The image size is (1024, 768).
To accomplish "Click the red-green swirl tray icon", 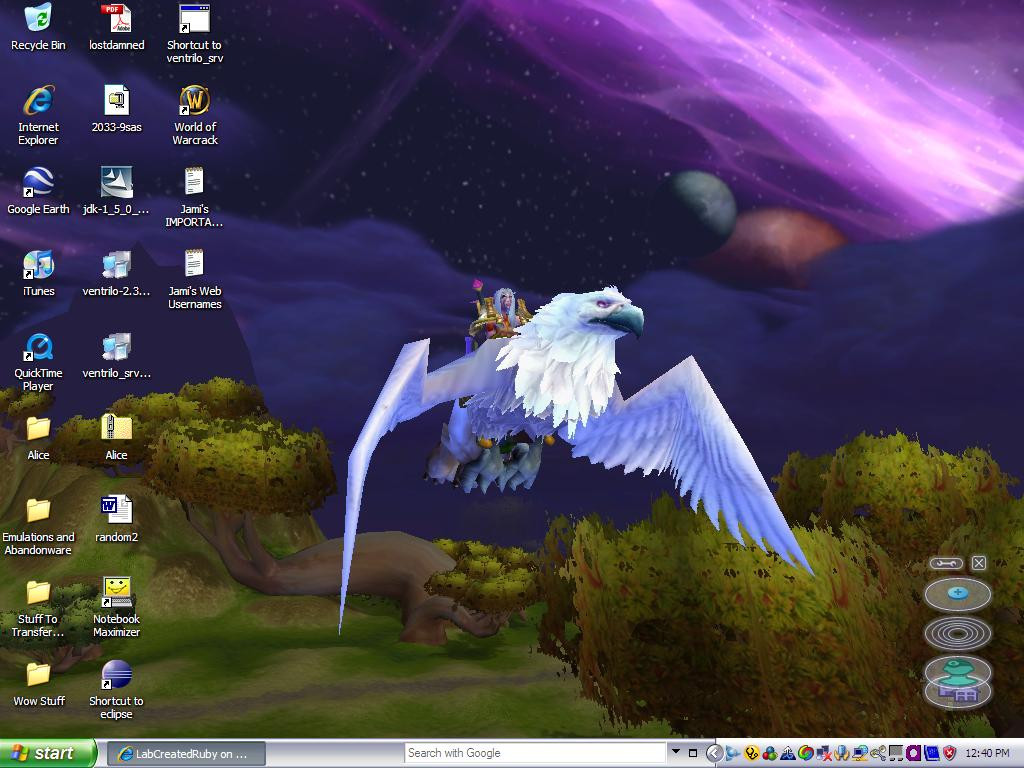I will (x=806, y=754).
